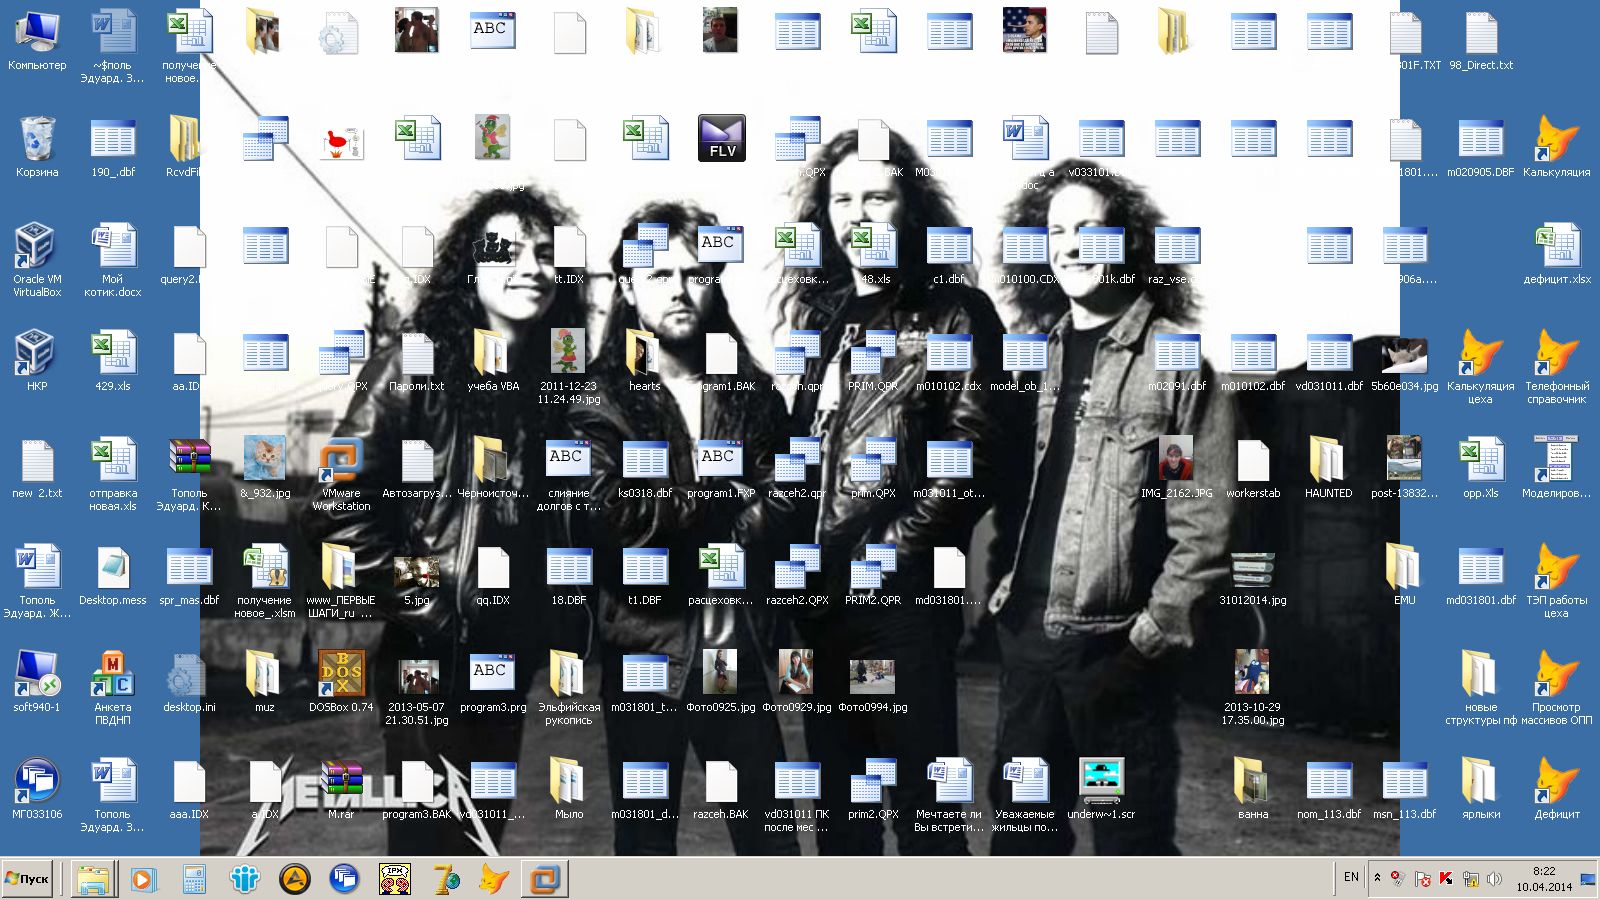1600x900 pixels.
Task: Open the Корзина recycle bin
Action: 37,147
